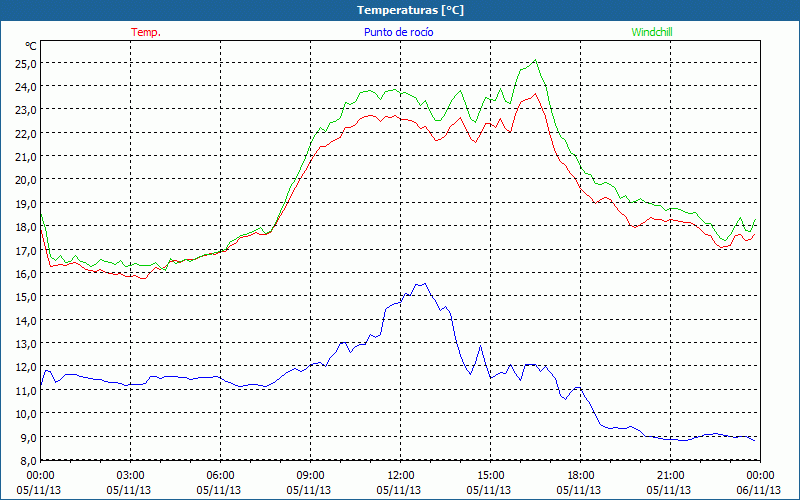Click the green Windchill peak above 25,0
800x500 pixels.
coord(535,60)
